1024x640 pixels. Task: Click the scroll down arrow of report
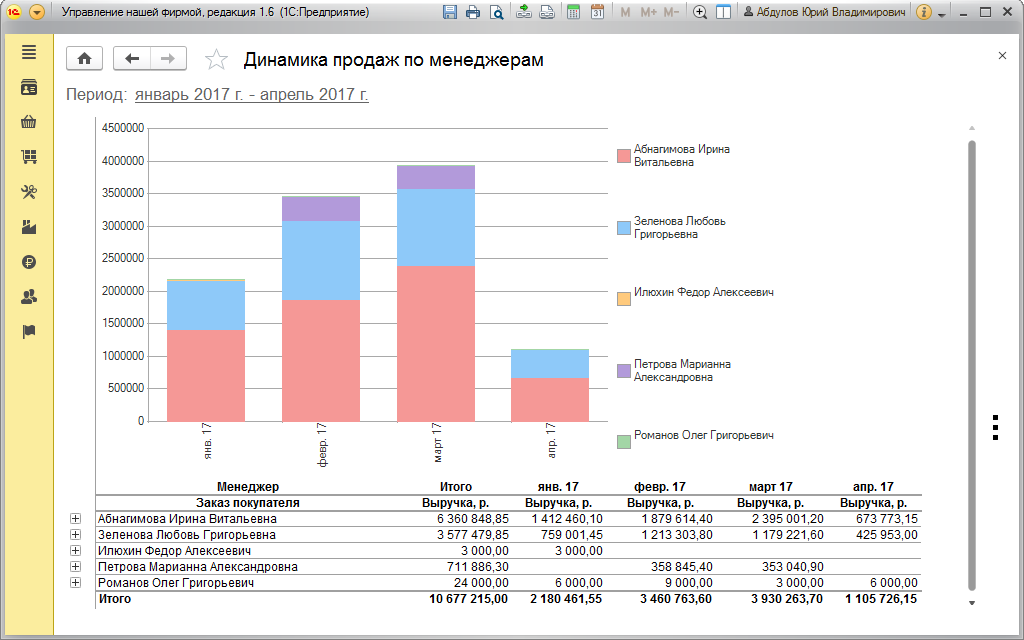point(972,603)
